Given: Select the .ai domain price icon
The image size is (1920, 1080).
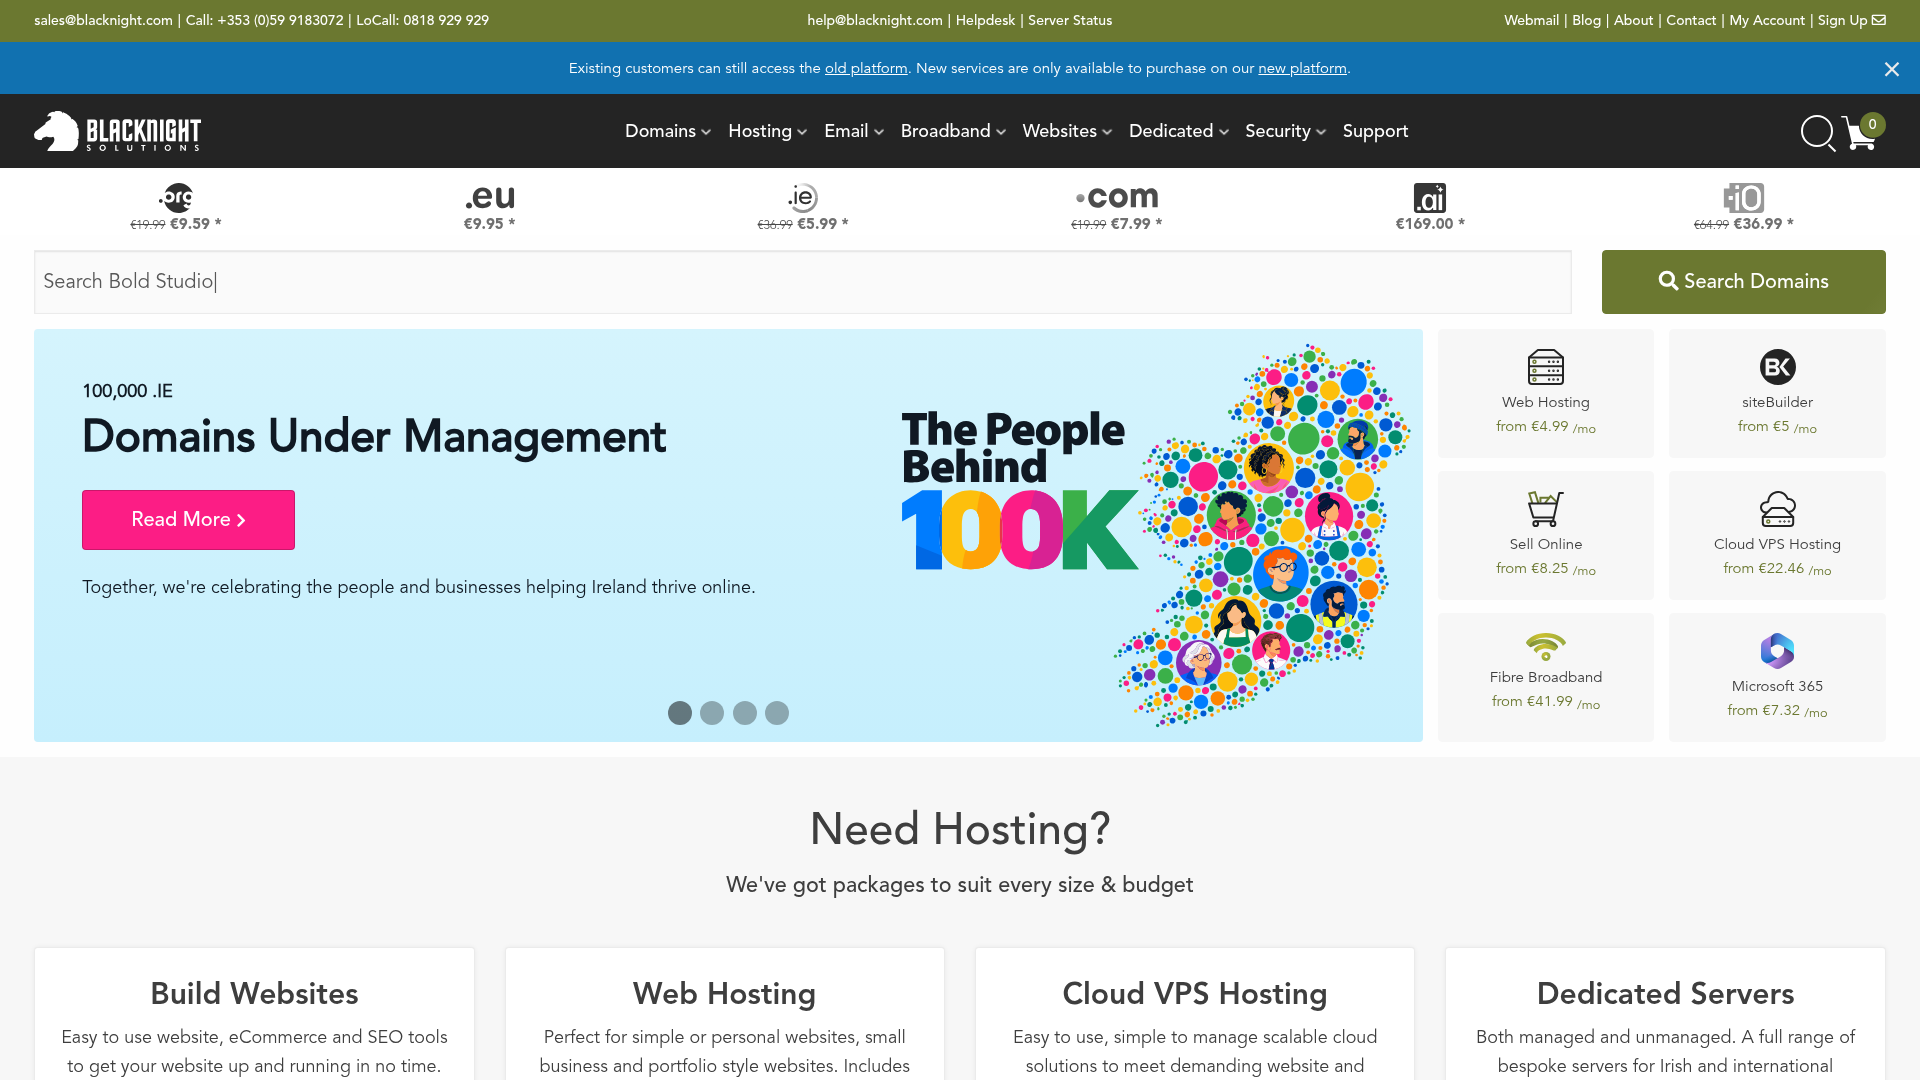Looking at the screenshot, I should [x=1430, y=197].
